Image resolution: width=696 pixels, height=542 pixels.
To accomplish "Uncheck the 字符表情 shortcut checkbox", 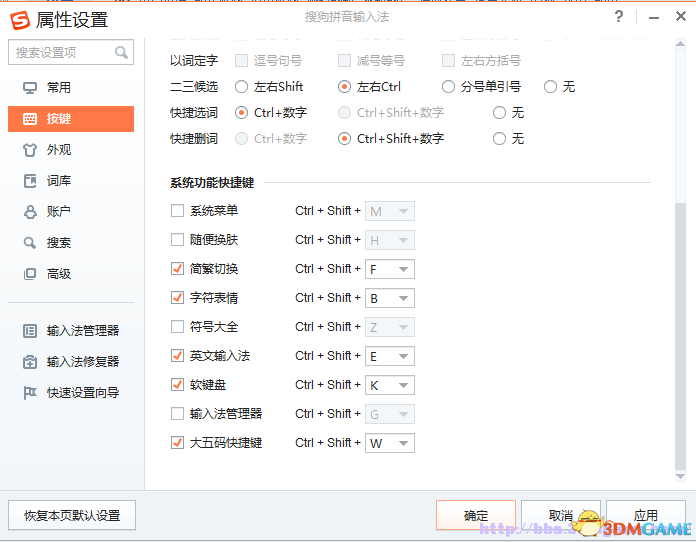I will click(178, 297).
